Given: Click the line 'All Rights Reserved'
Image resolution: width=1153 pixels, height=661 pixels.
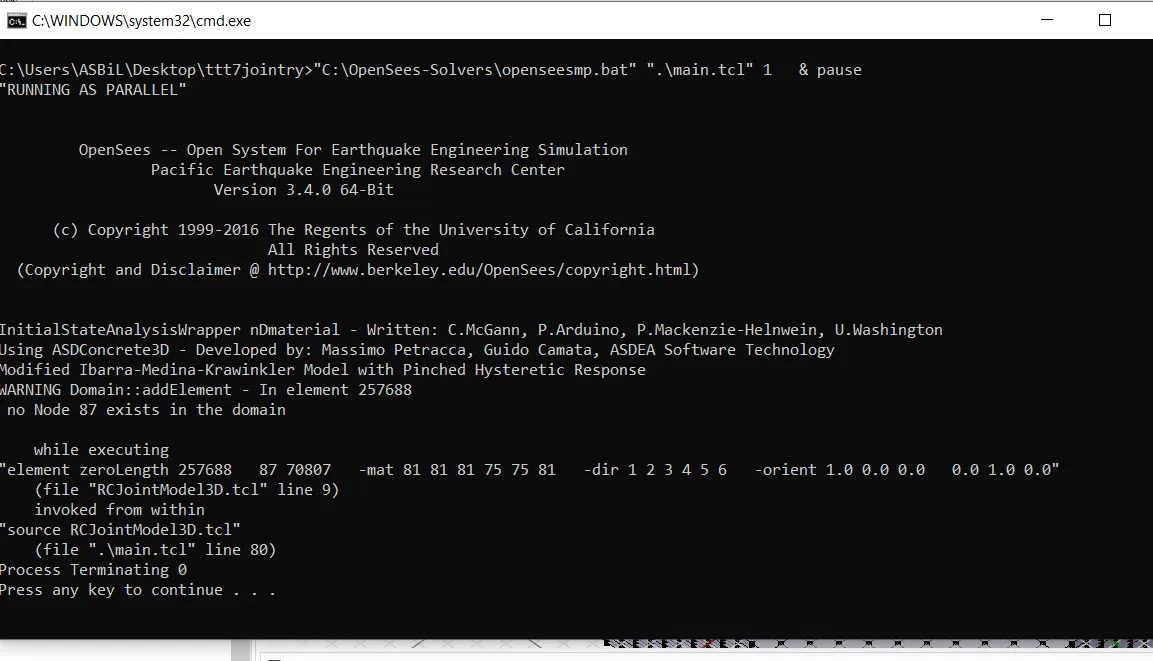Looking at the screenshot, I should click(x=353, y=250).
